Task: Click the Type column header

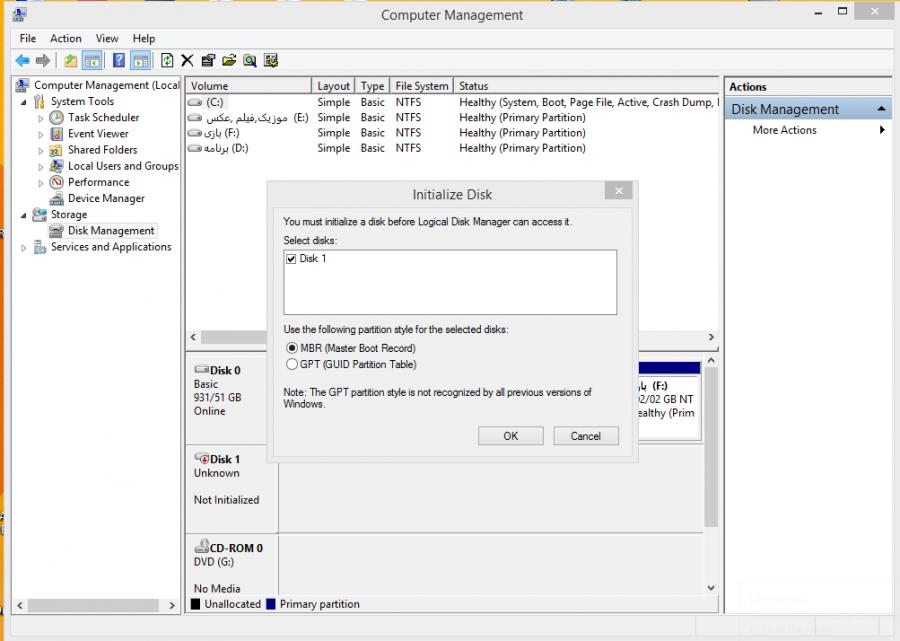Action: [x=373, y=86]
